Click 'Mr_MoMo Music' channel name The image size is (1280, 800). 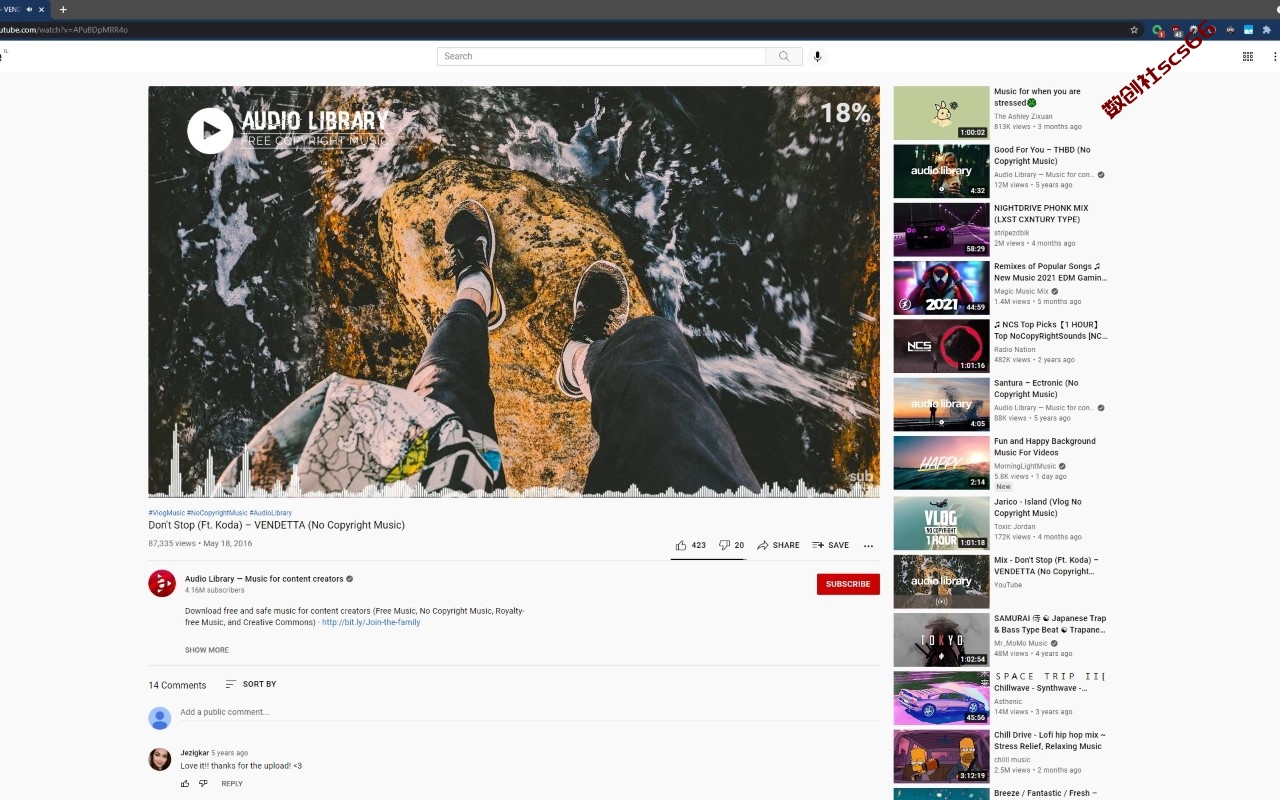point(1021,643)
